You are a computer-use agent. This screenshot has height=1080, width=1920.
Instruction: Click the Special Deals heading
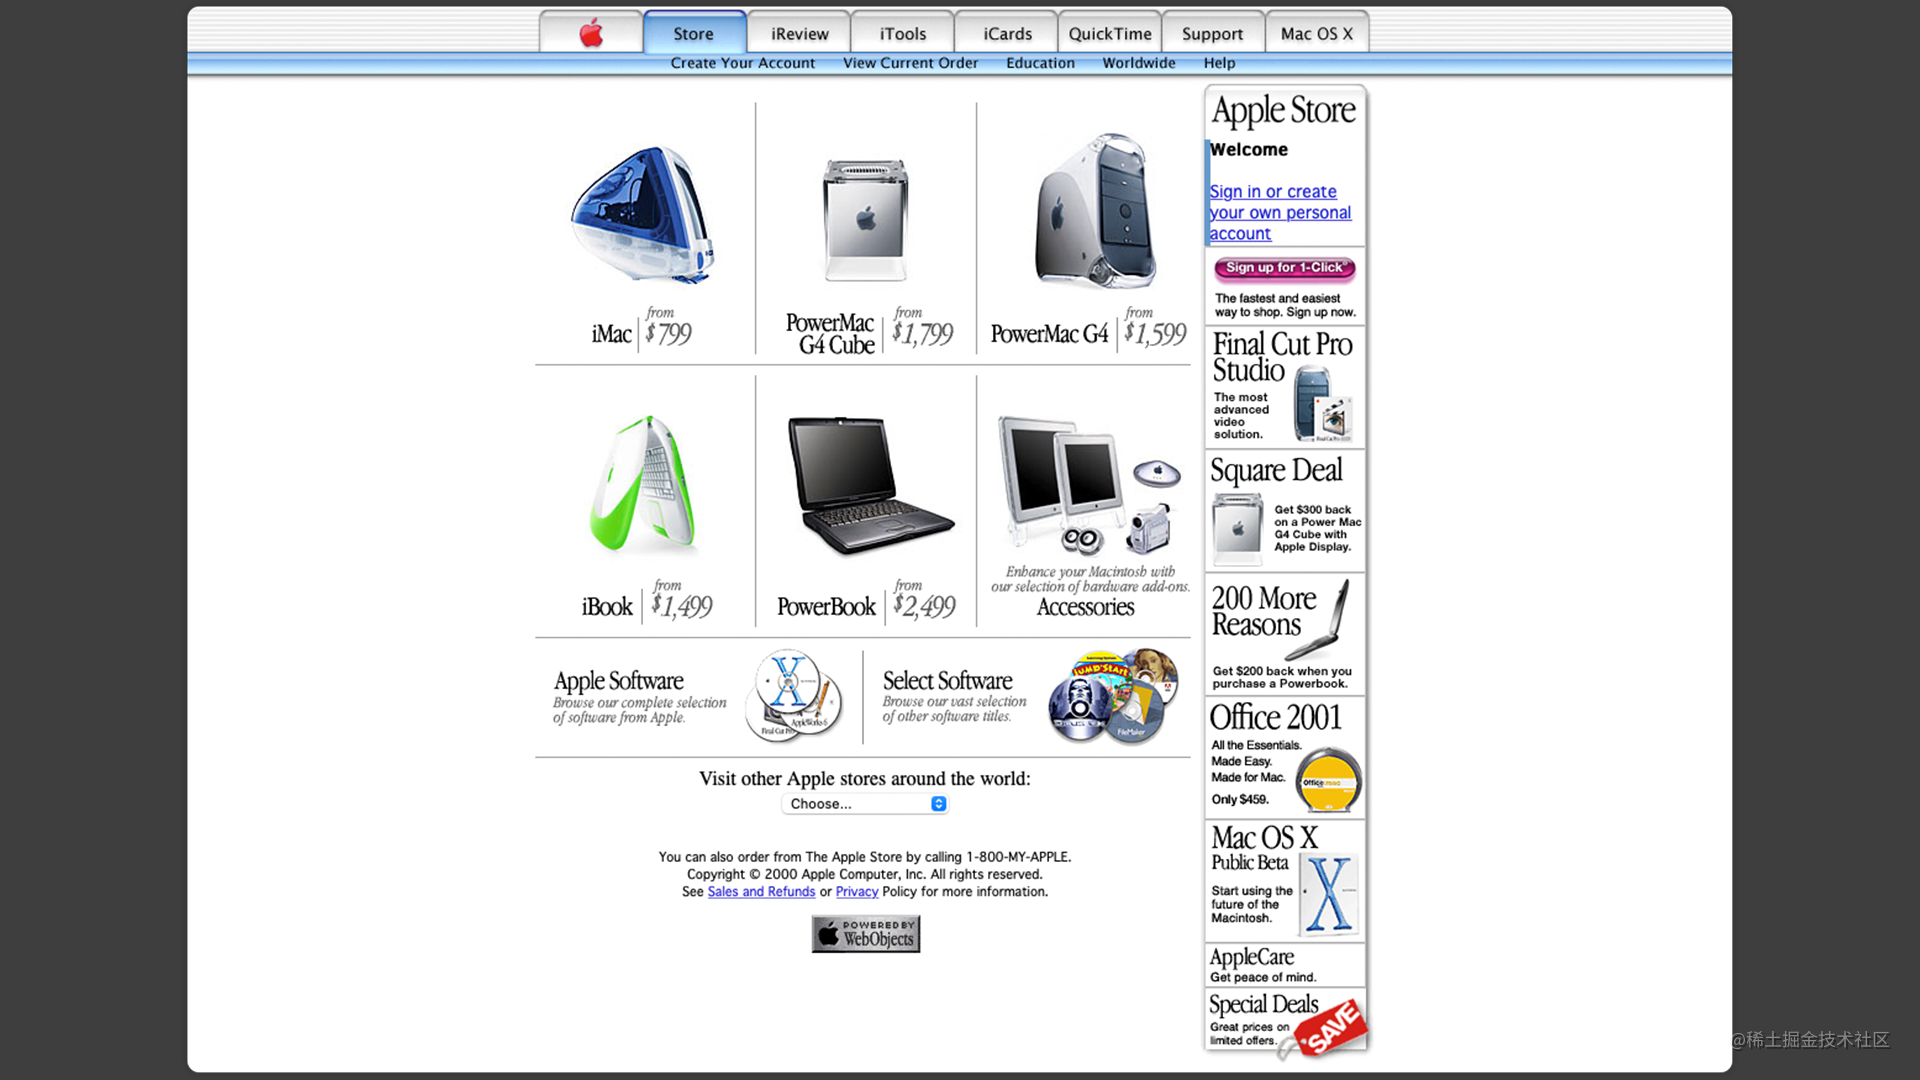coord(1263,1004)
